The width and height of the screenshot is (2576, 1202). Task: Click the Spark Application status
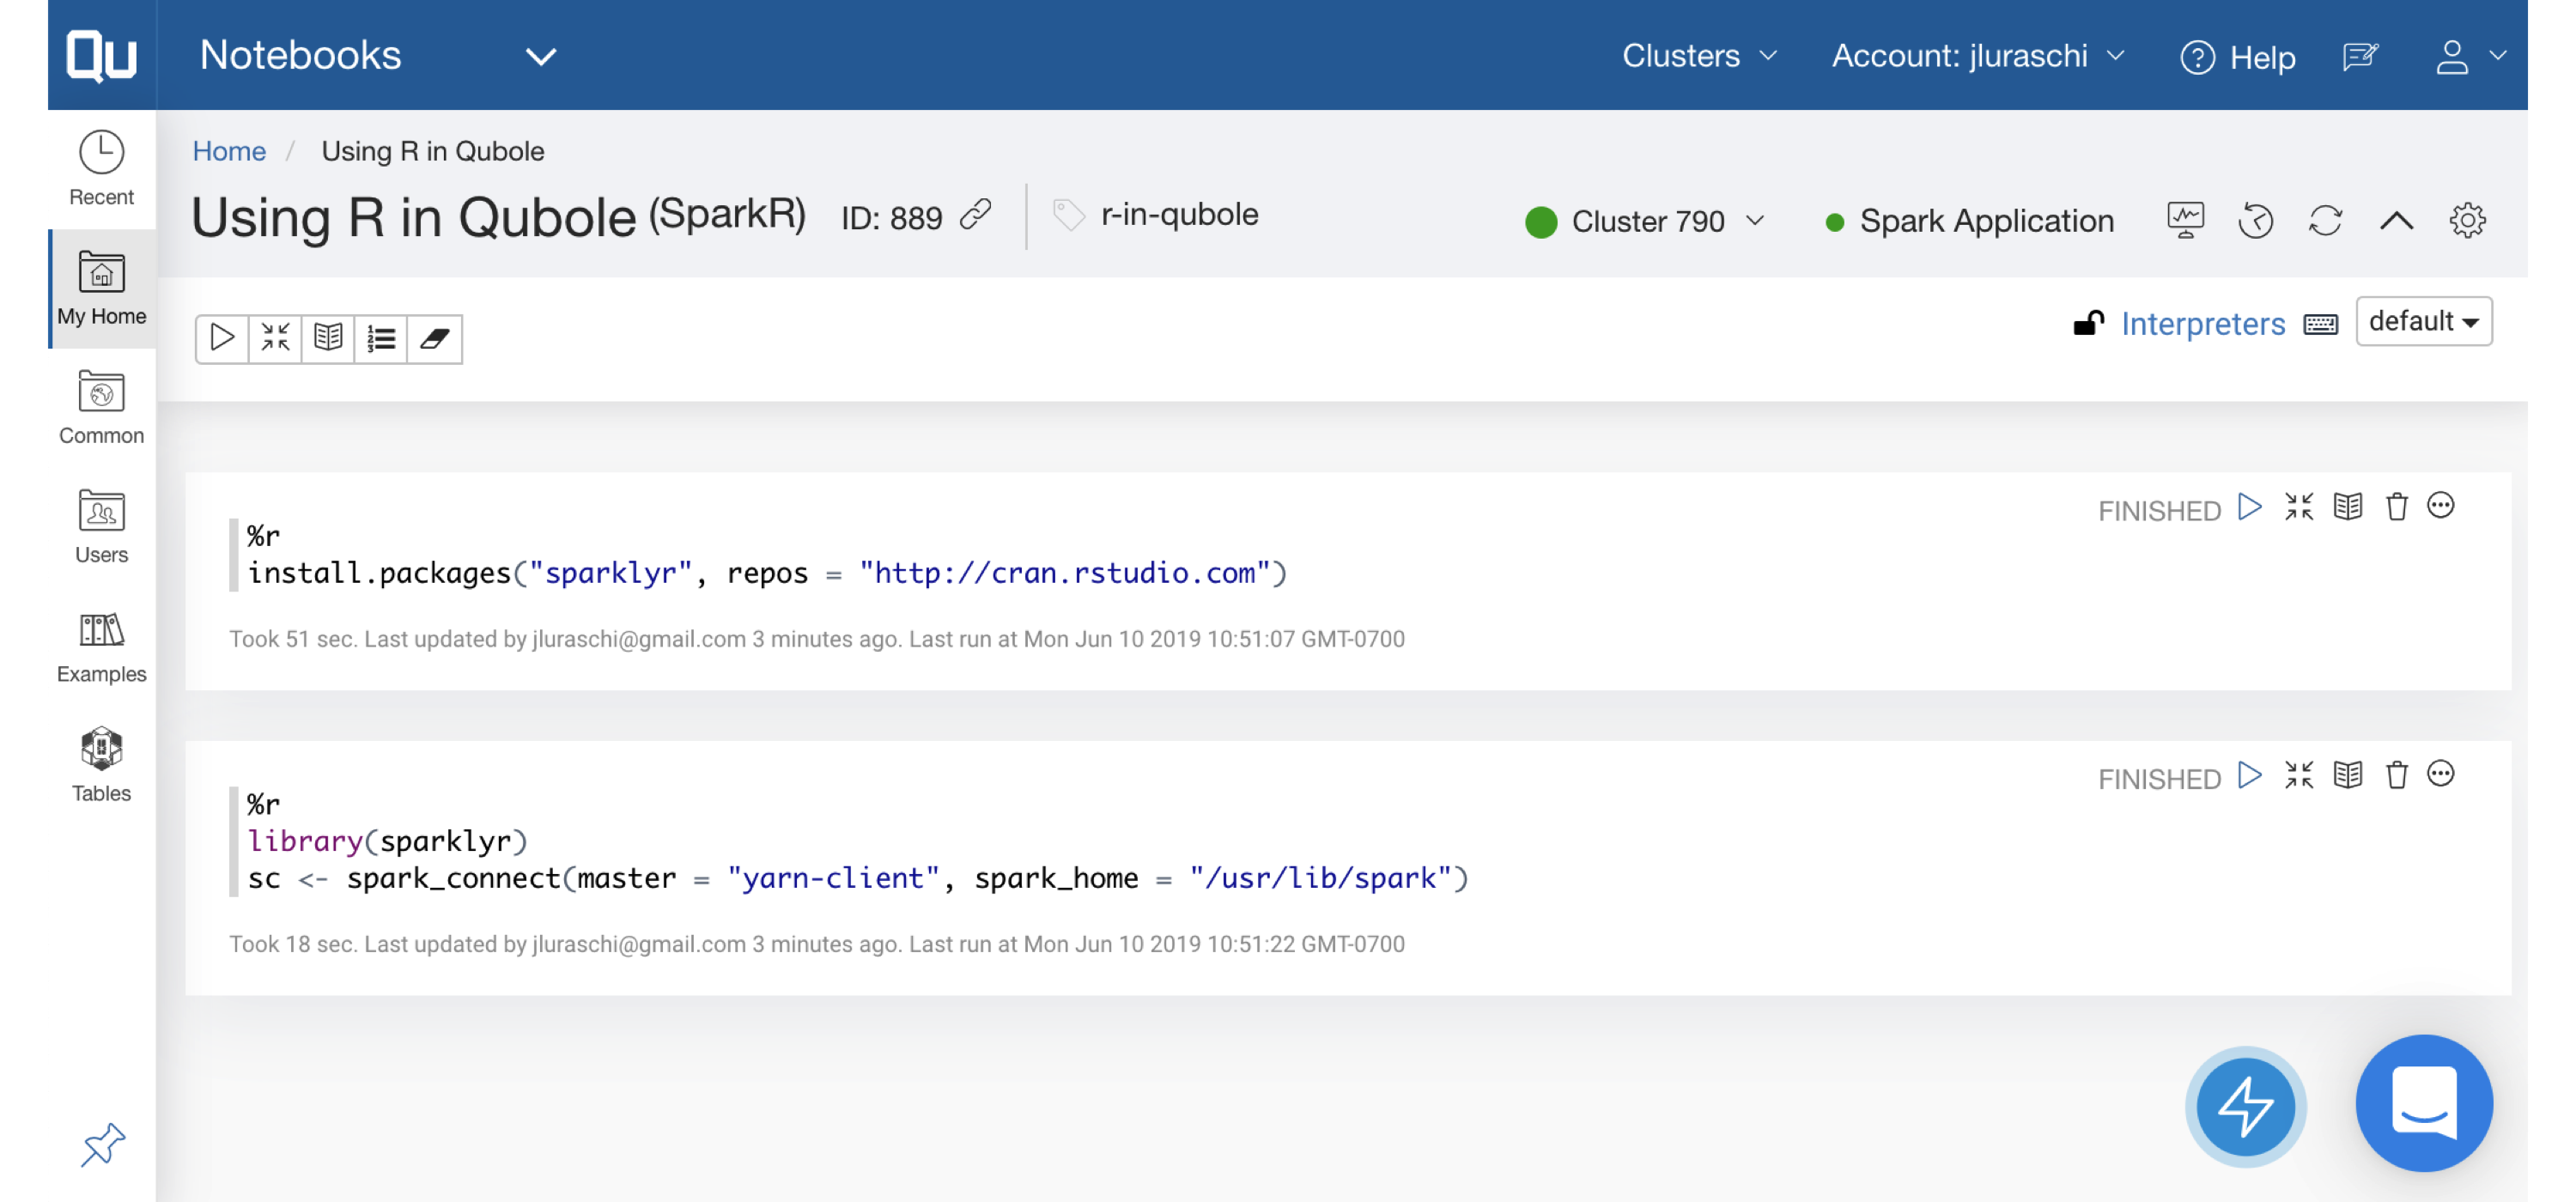(1969, 221)
